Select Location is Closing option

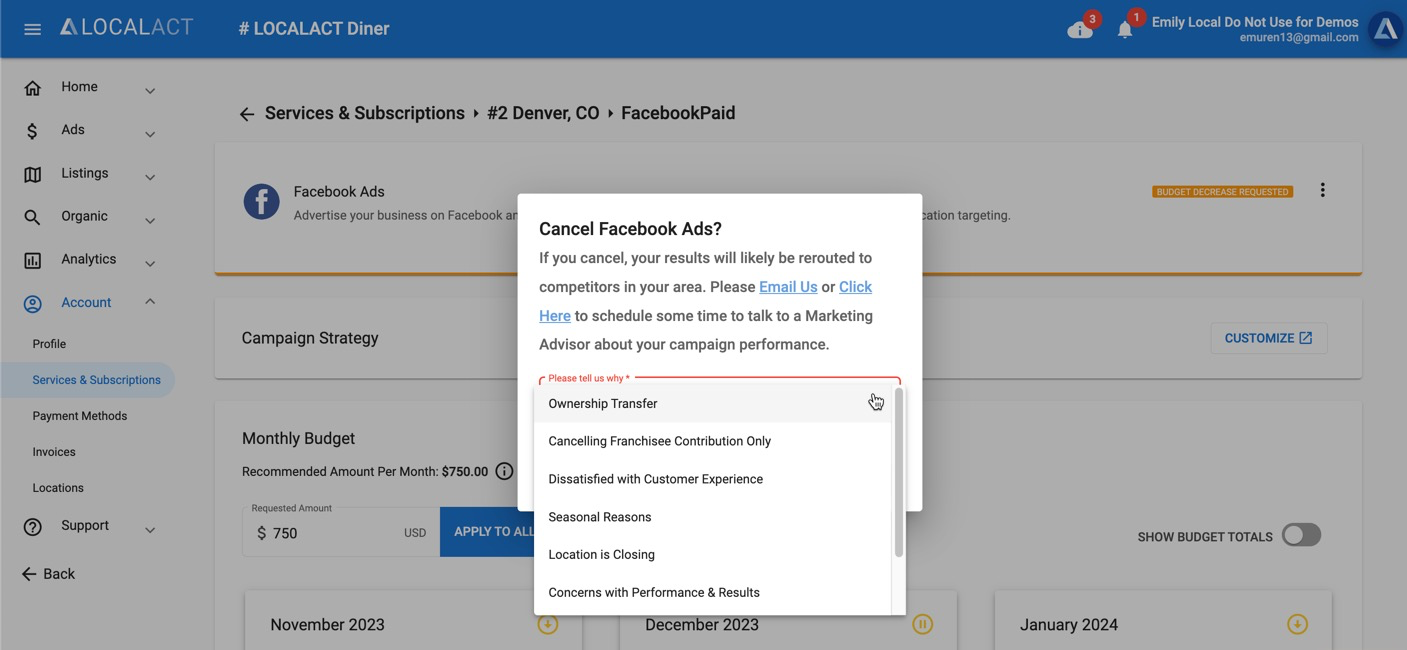(712, 554)
